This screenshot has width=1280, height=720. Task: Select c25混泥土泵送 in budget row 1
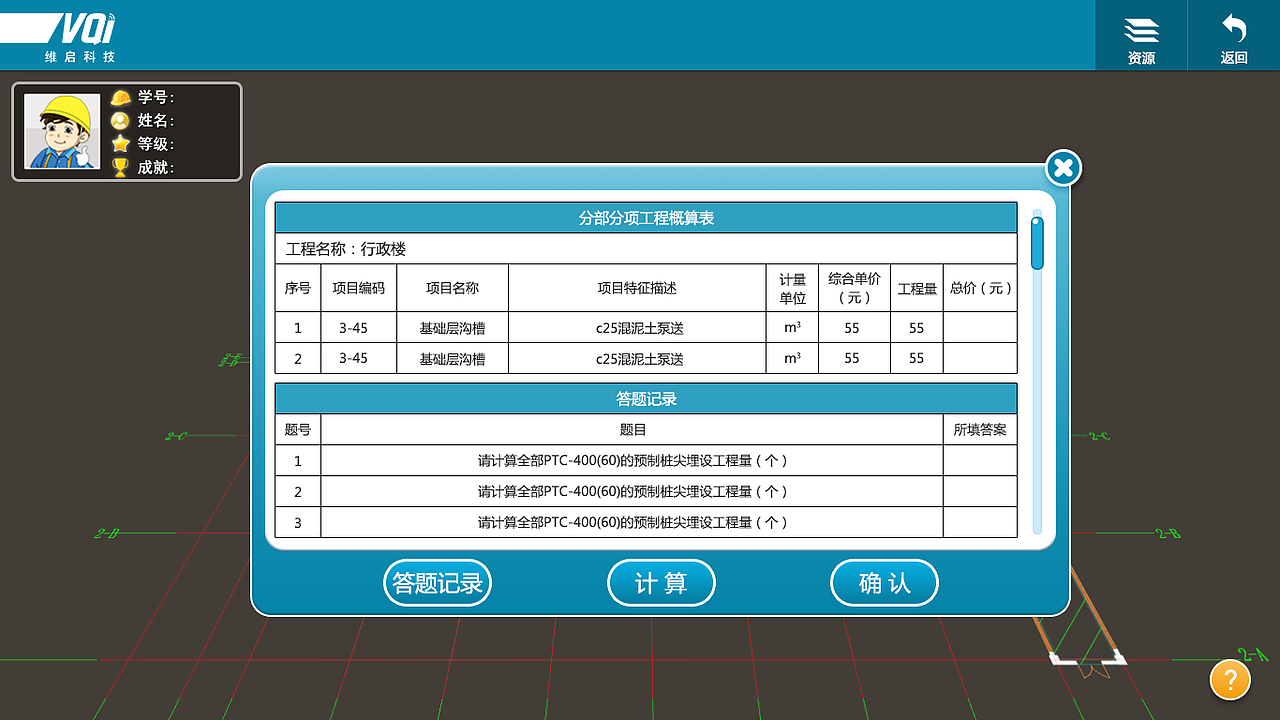pos(640,328)
